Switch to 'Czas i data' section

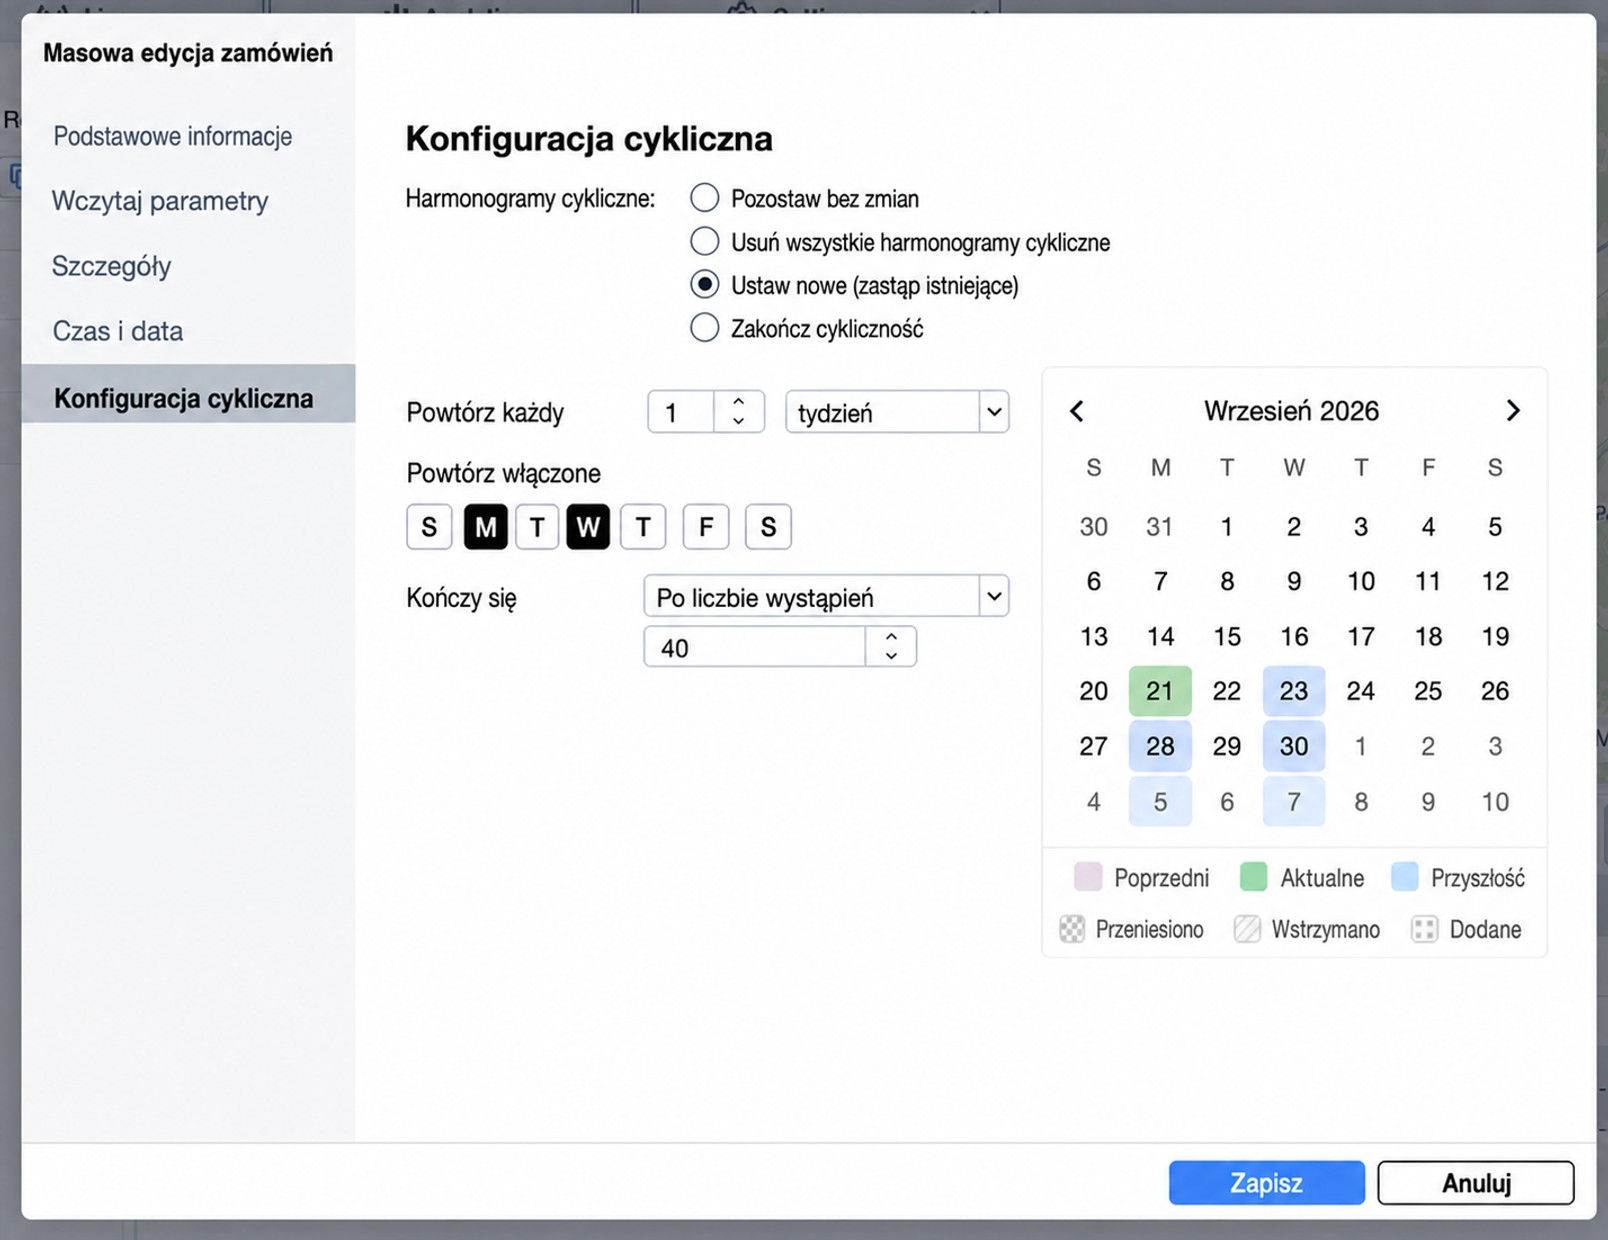pos(118,331)
